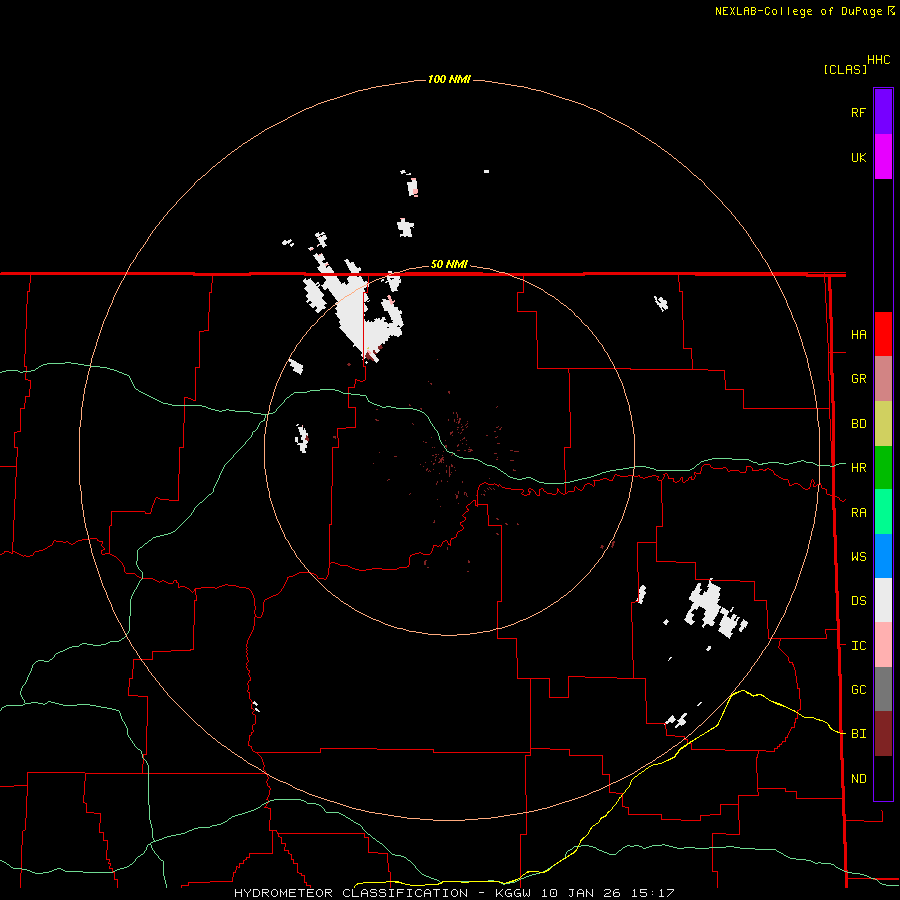Click the Hydrometeor Classification KGGW timestamp caption
The image size is (900, 900).
tap(454, 893)
